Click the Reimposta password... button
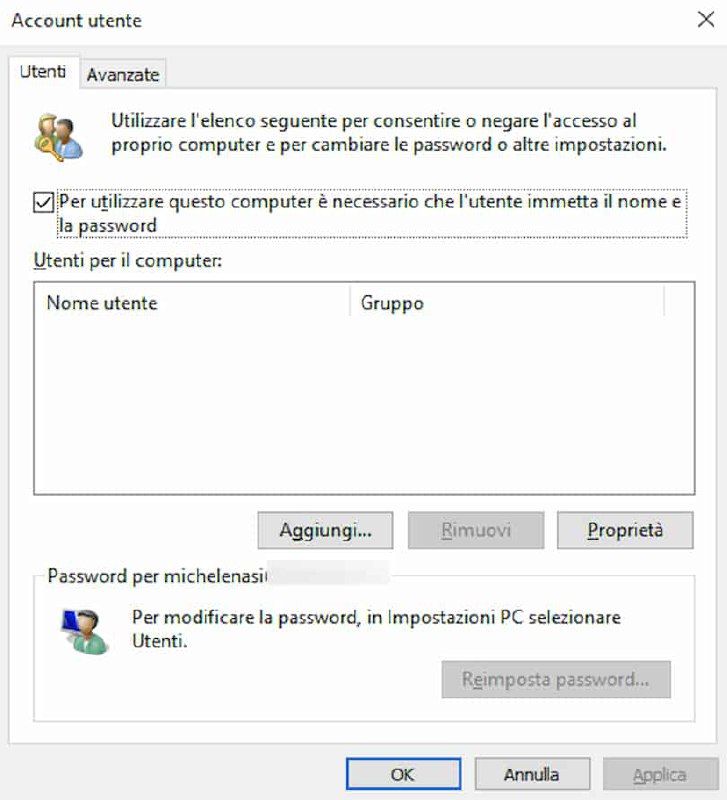The height and width of the screenshot is (800, 727). tap(556, 679)
